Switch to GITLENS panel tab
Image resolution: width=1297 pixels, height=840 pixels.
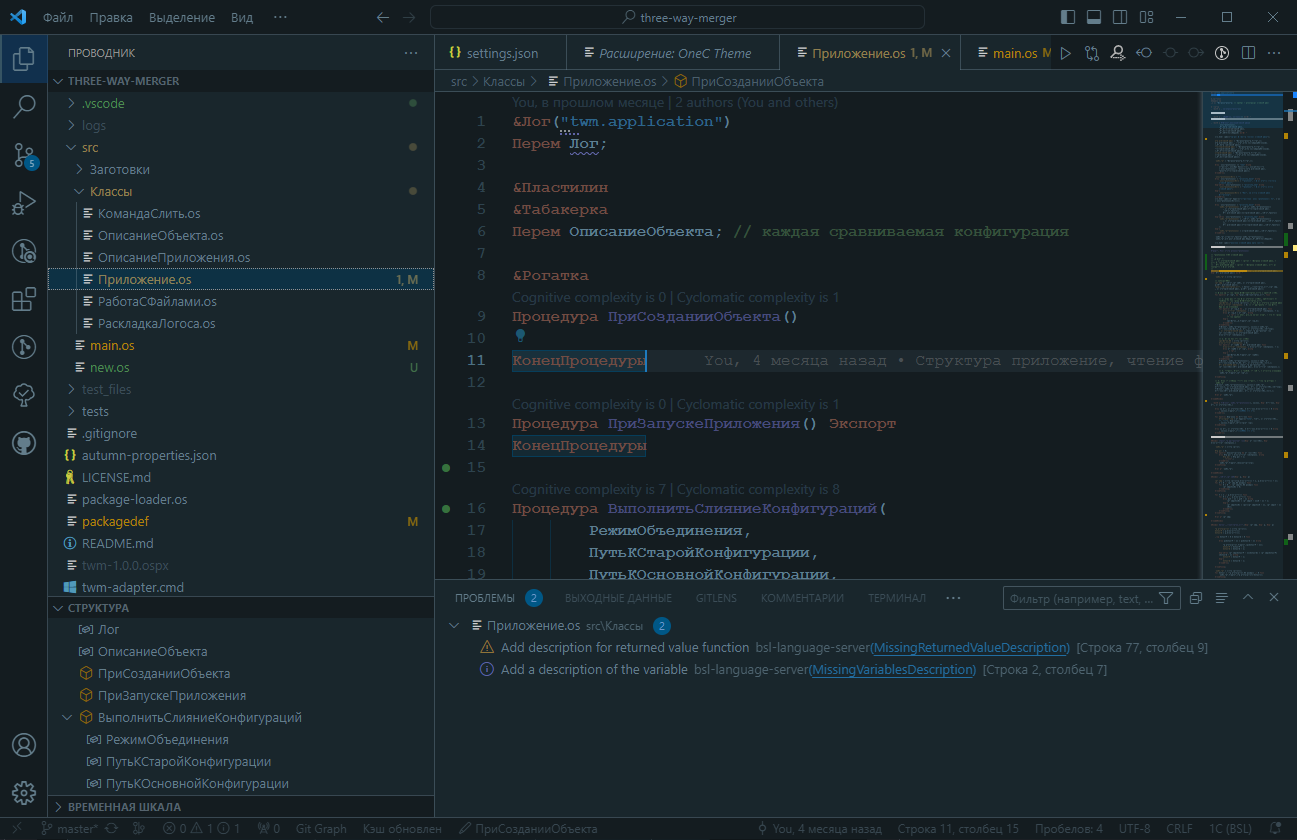click(x=716, y=598)
